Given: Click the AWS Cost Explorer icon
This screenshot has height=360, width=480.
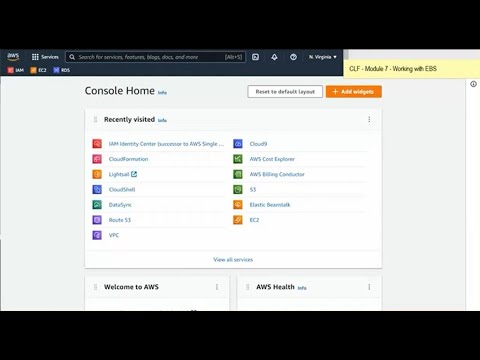Looking at the screenshot, I should (238, 159).
